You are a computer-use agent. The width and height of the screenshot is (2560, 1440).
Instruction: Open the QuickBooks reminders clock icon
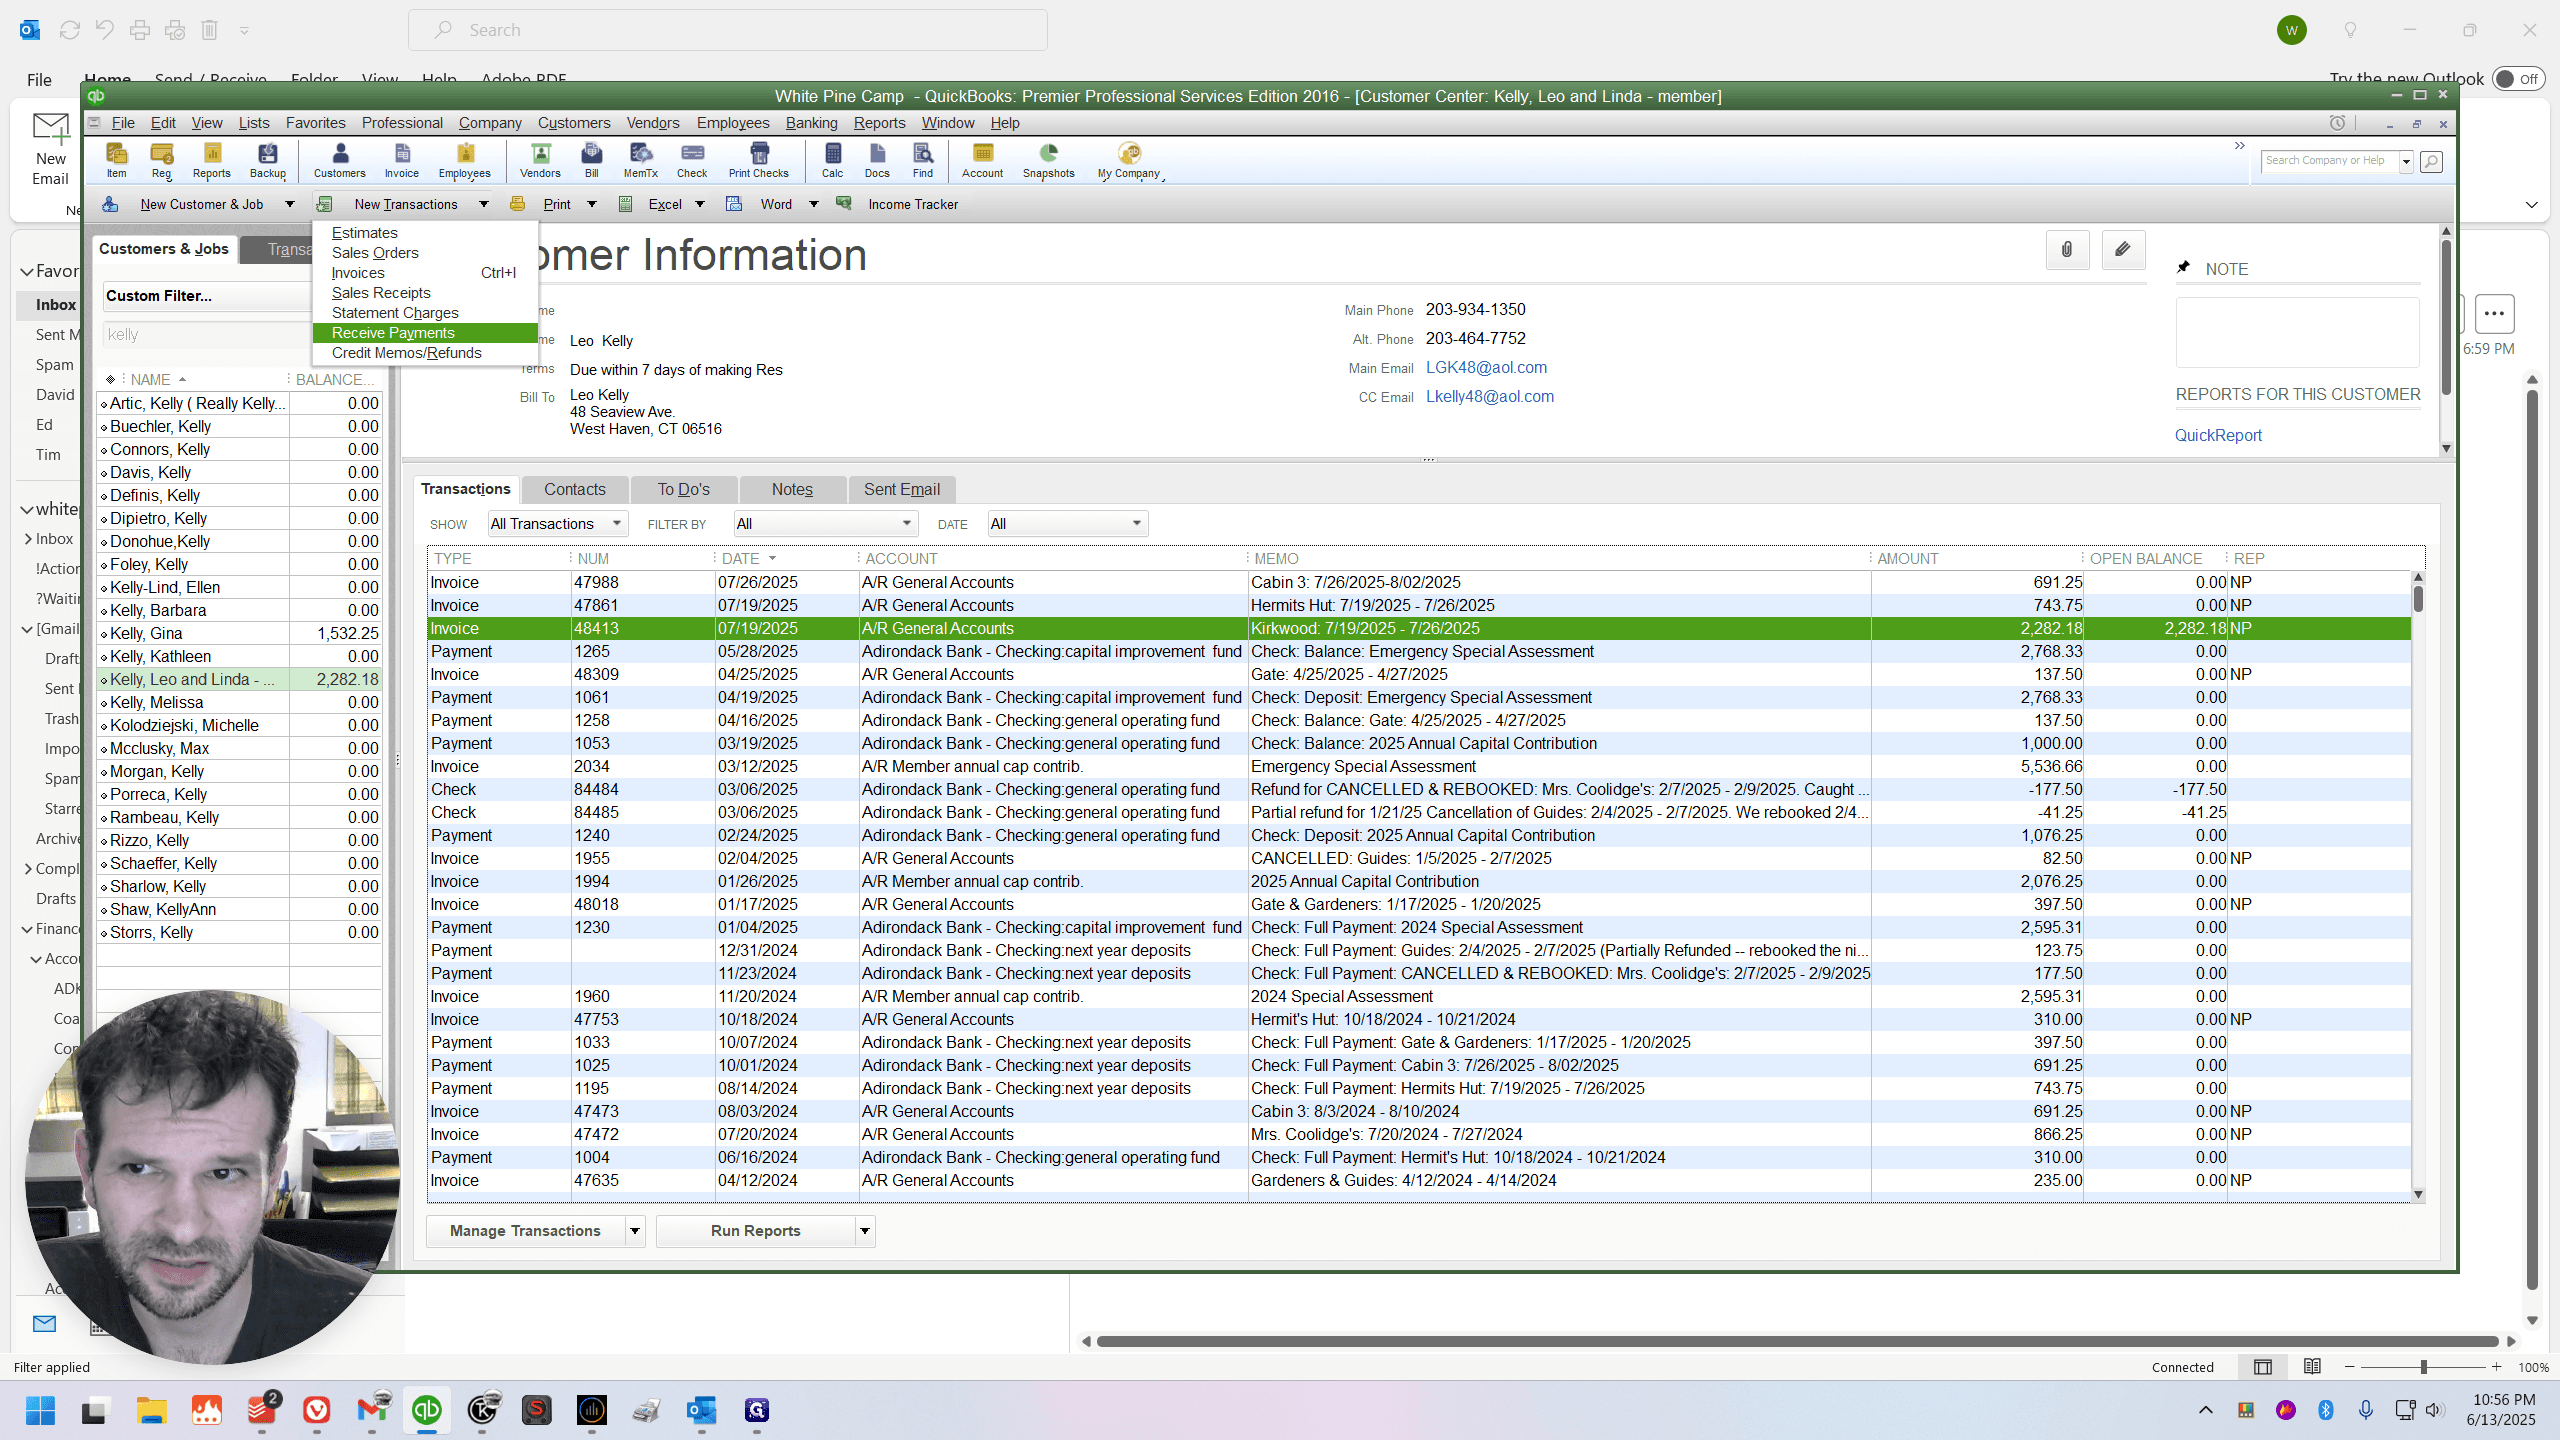(2337, 123)
